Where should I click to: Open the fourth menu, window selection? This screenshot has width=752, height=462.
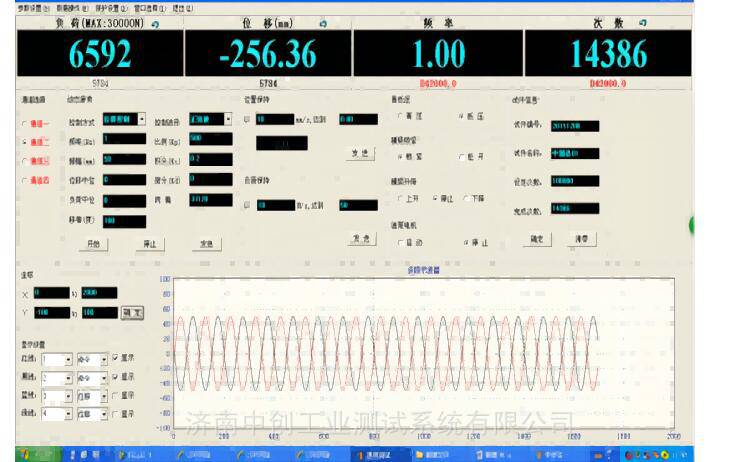coord(149,8)
